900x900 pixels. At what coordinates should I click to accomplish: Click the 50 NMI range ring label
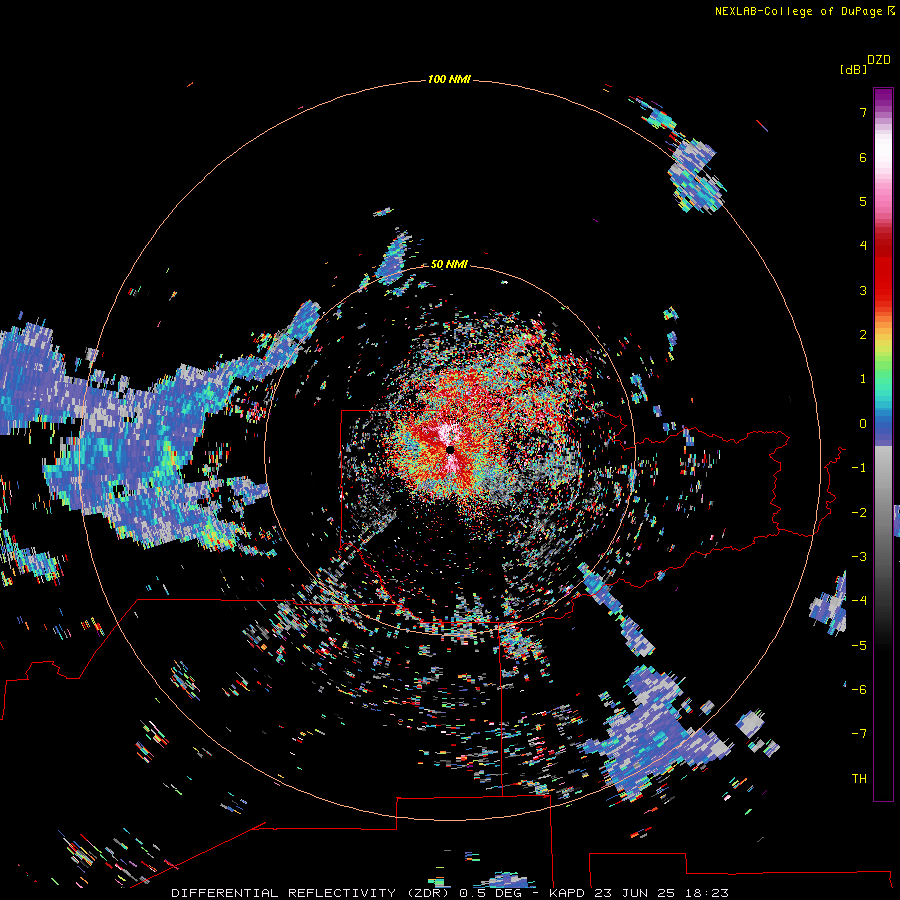(x=449, y=264)
